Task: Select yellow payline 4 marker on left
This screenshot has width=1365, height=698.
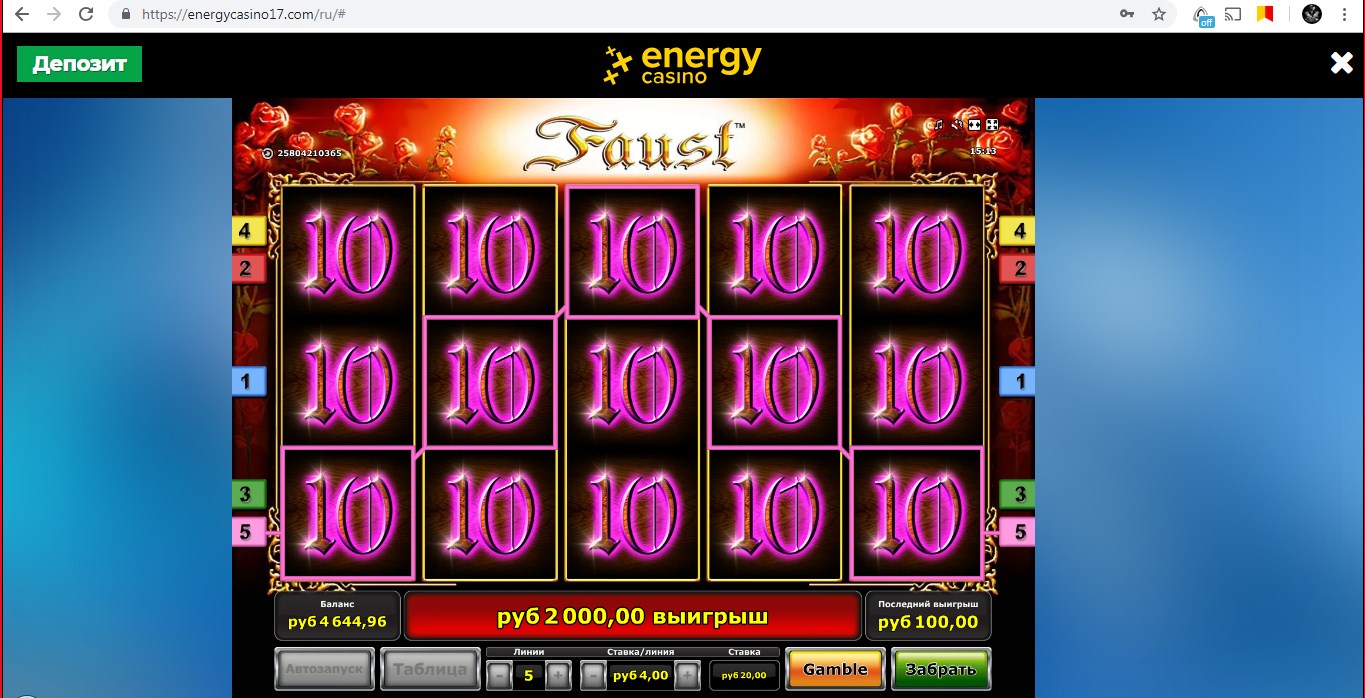Action: tap(248, 231)
